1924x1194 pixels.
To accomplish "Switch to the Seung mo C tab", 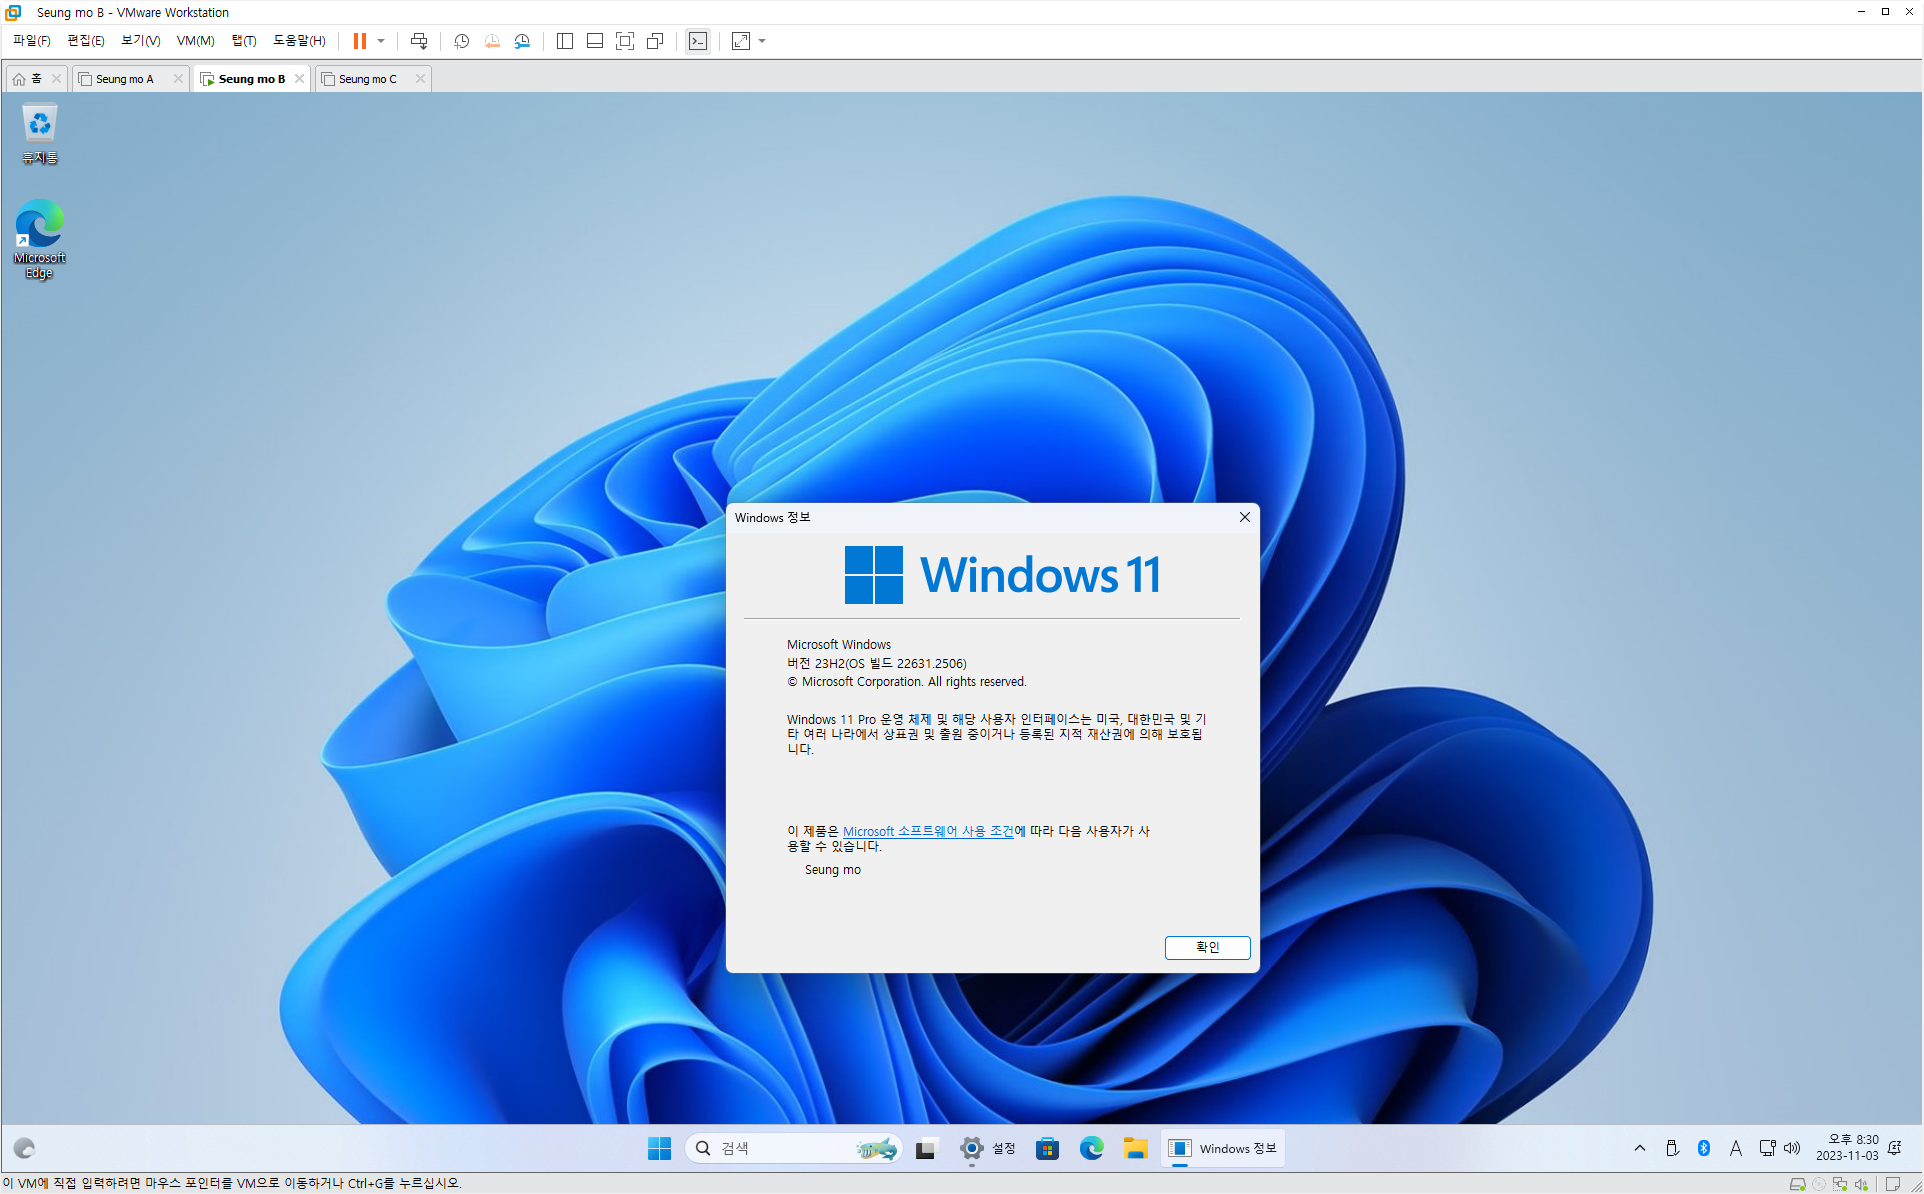I will 367,79.
